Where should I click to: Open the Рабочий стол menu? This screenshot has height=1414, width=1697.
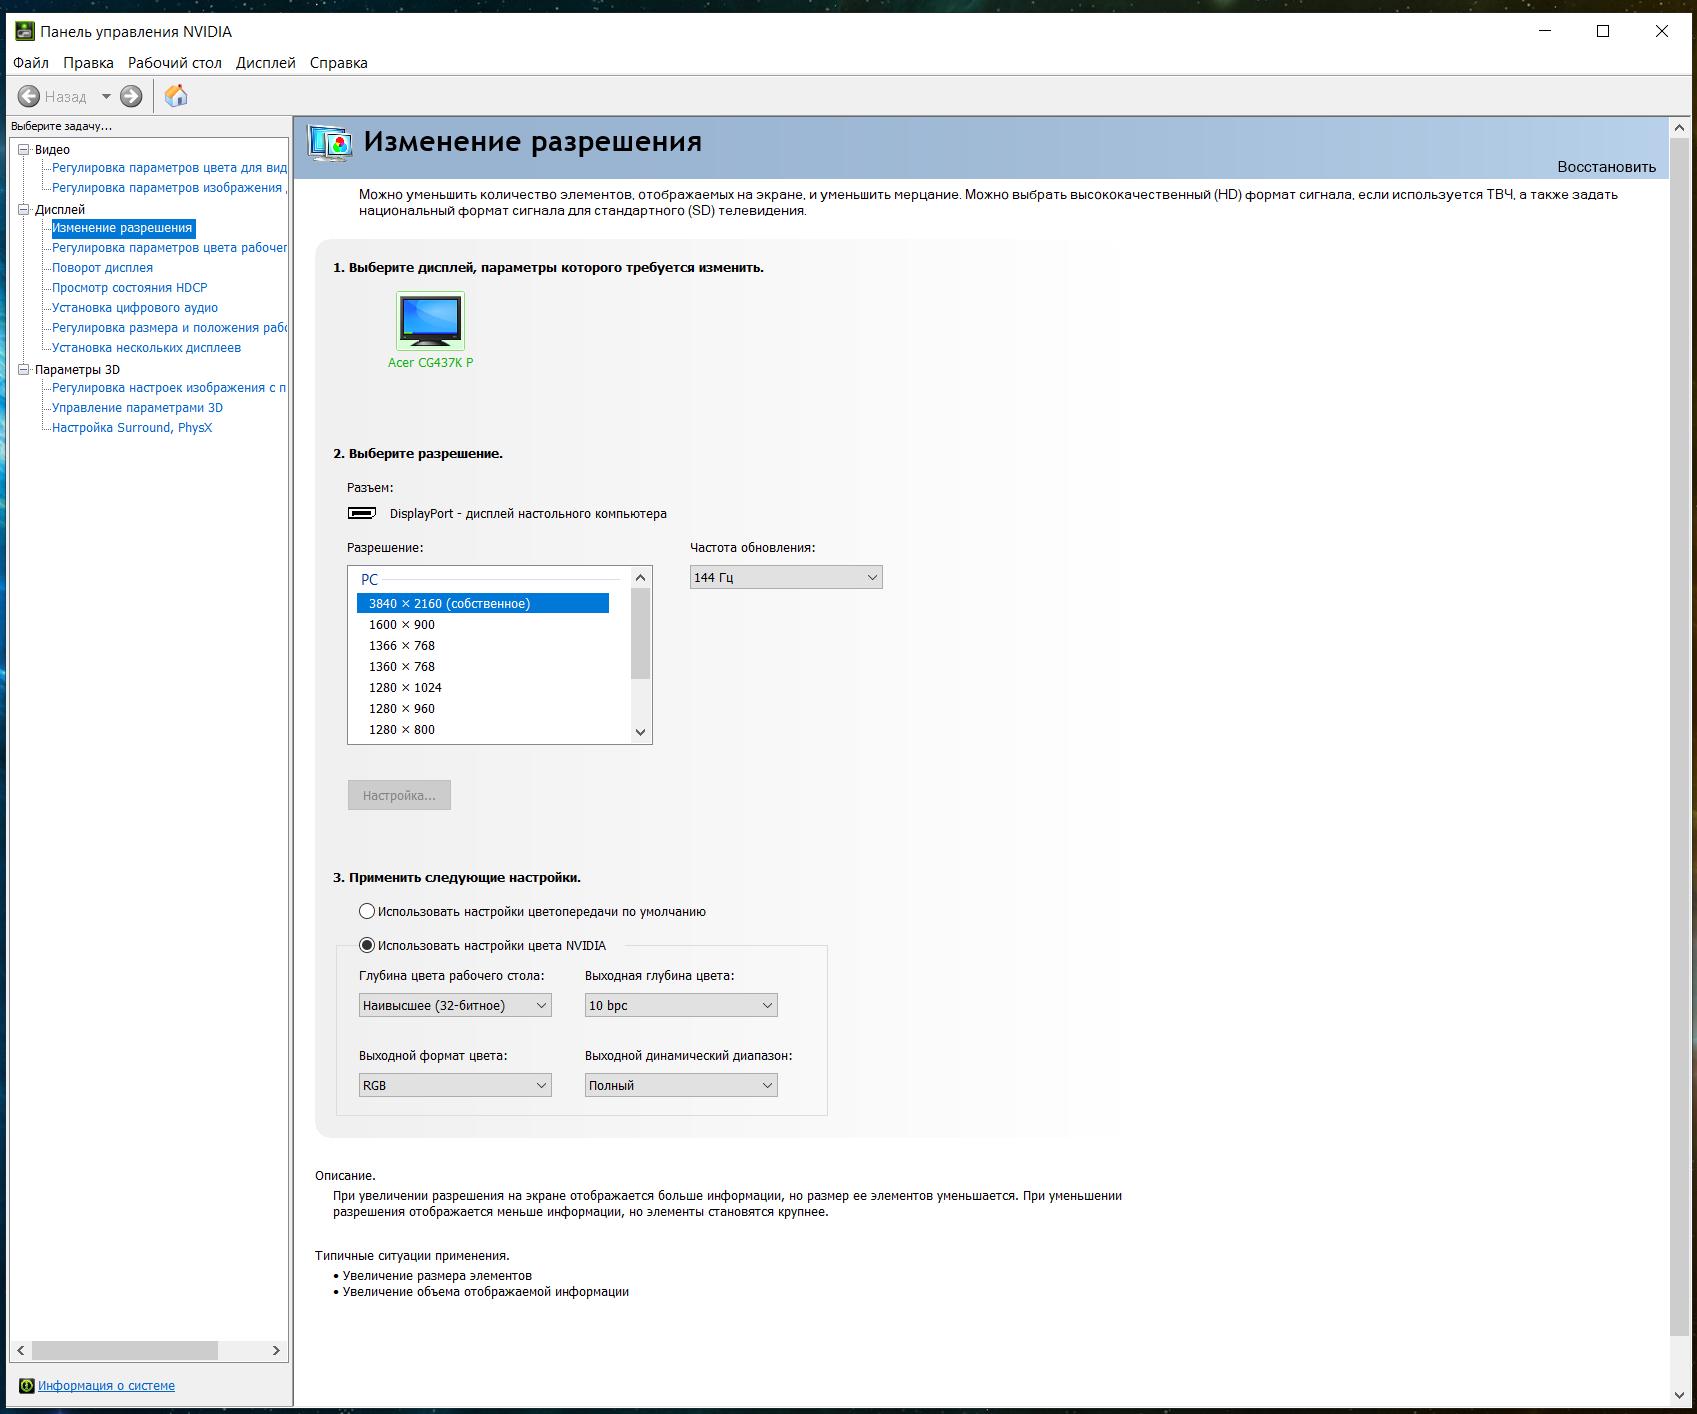pos(175,63)
